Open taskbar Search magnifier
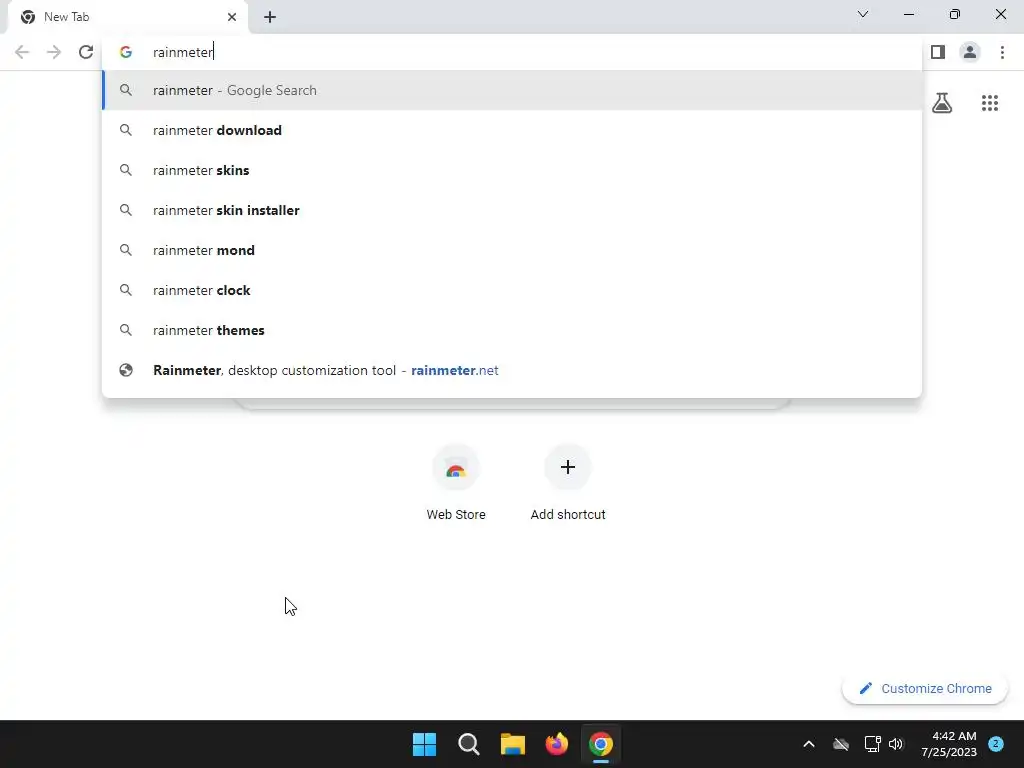Screen dimensions: 1024x768 coord(469,744)
